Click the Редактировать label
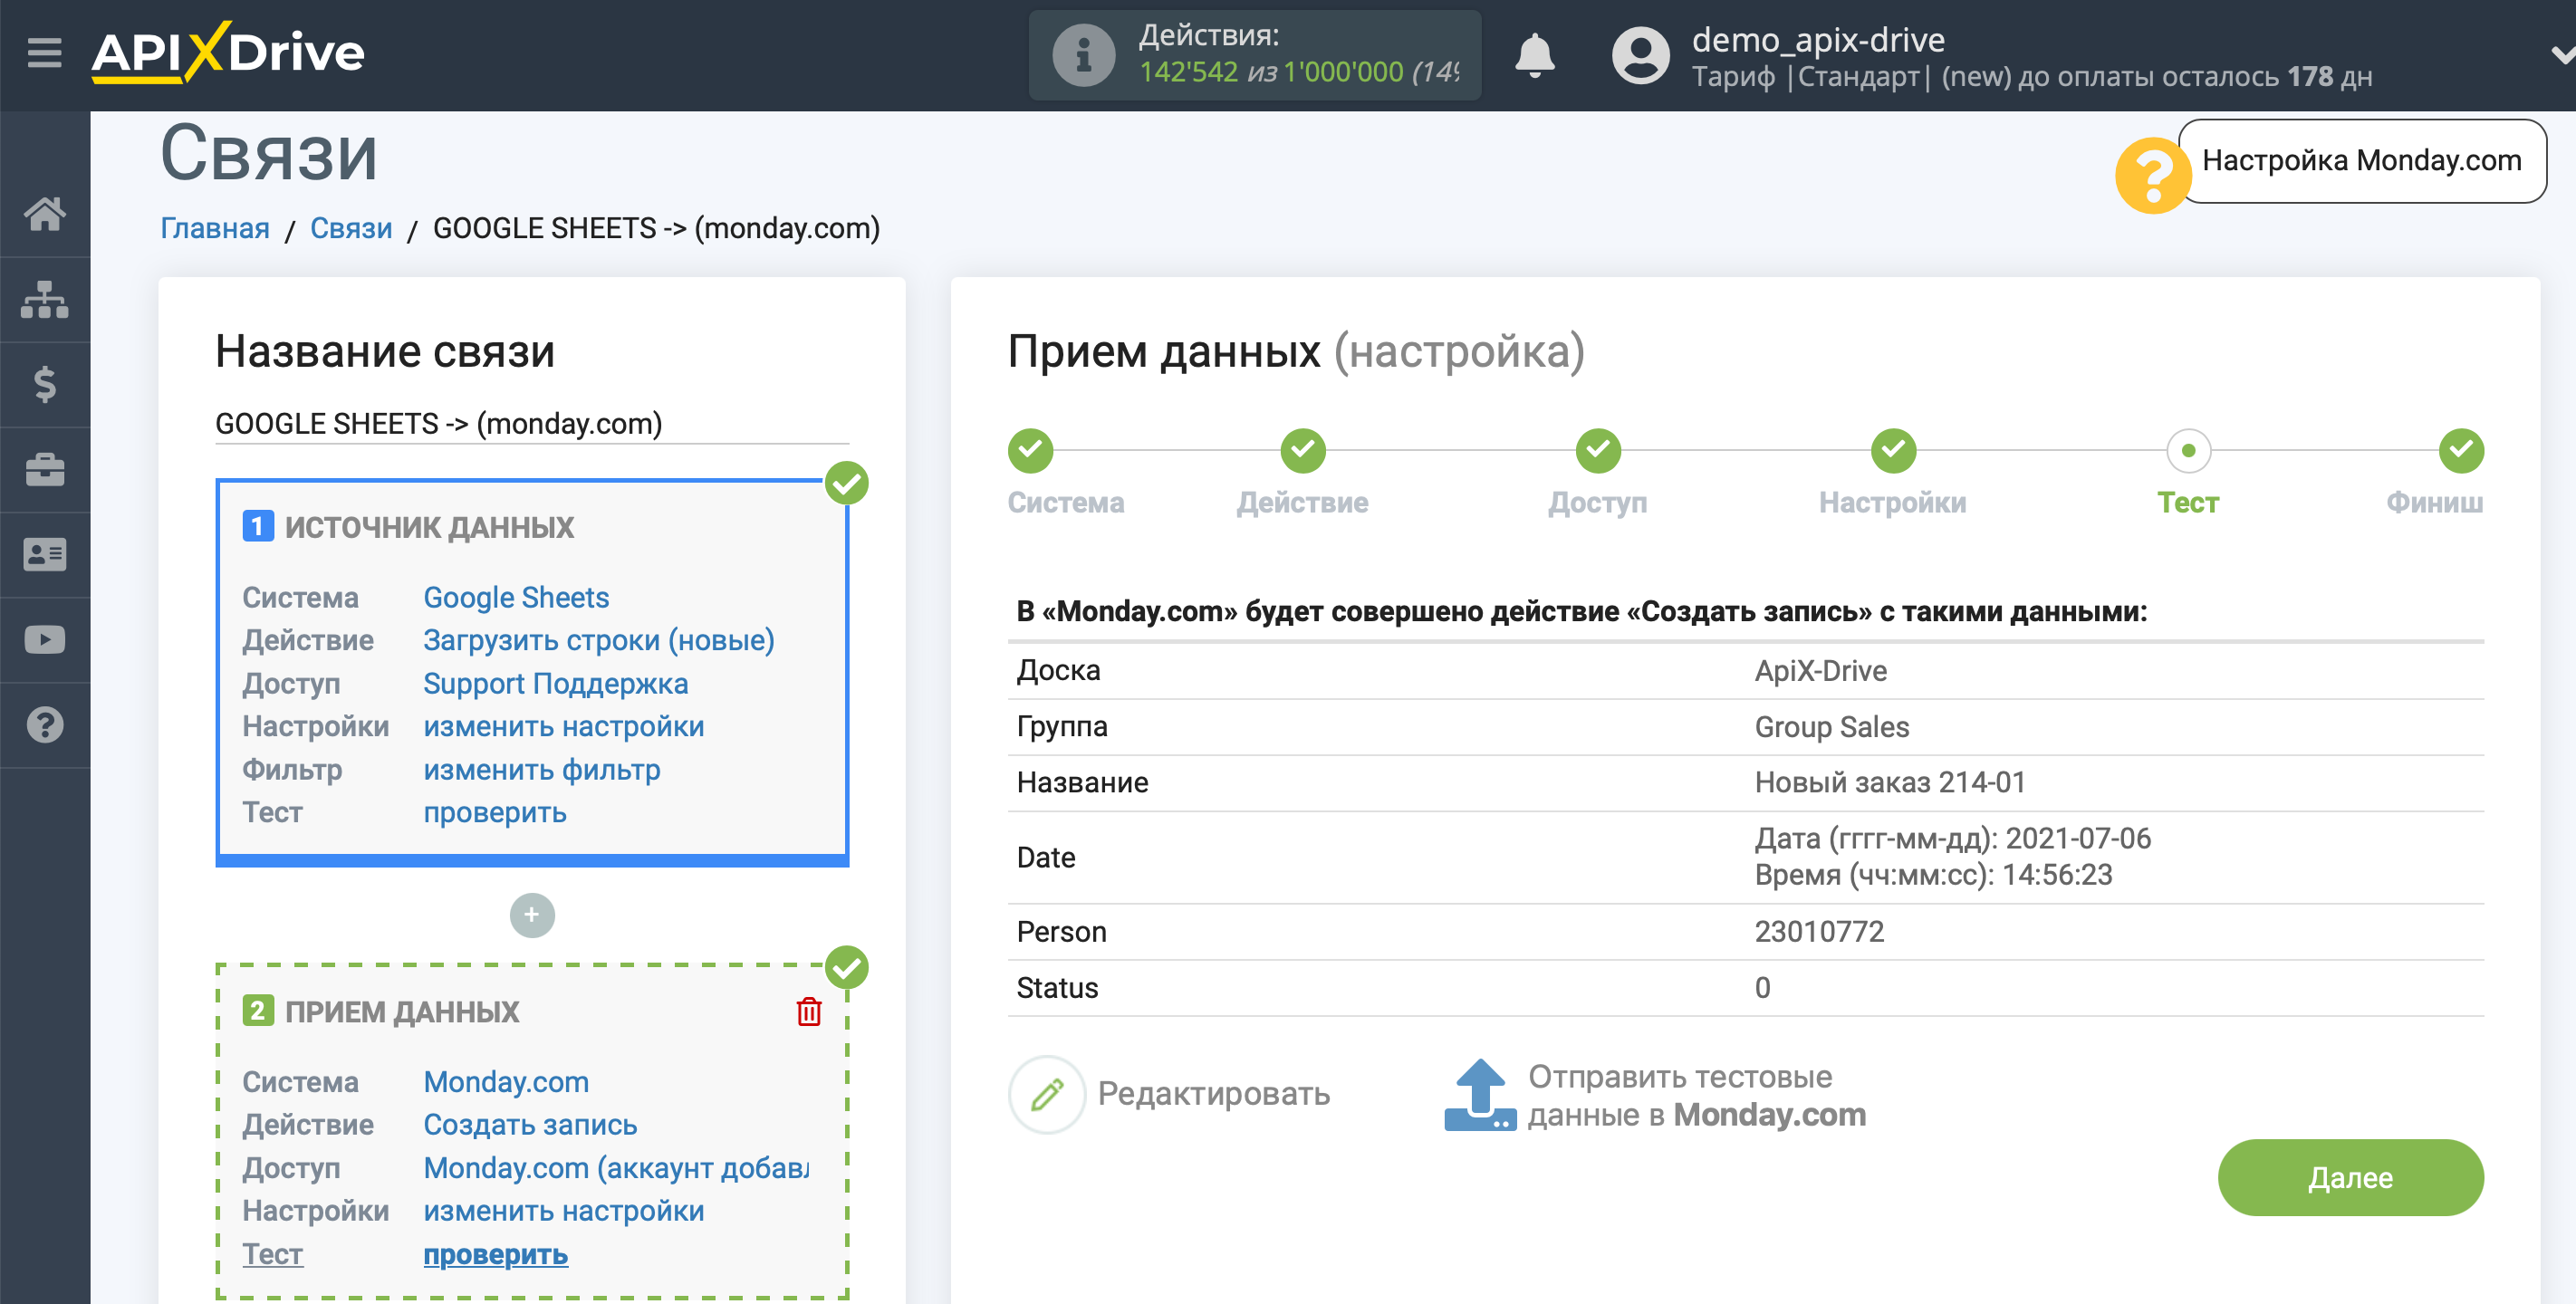This screenshot has height=1304, width=2576. (1214, 1093)
